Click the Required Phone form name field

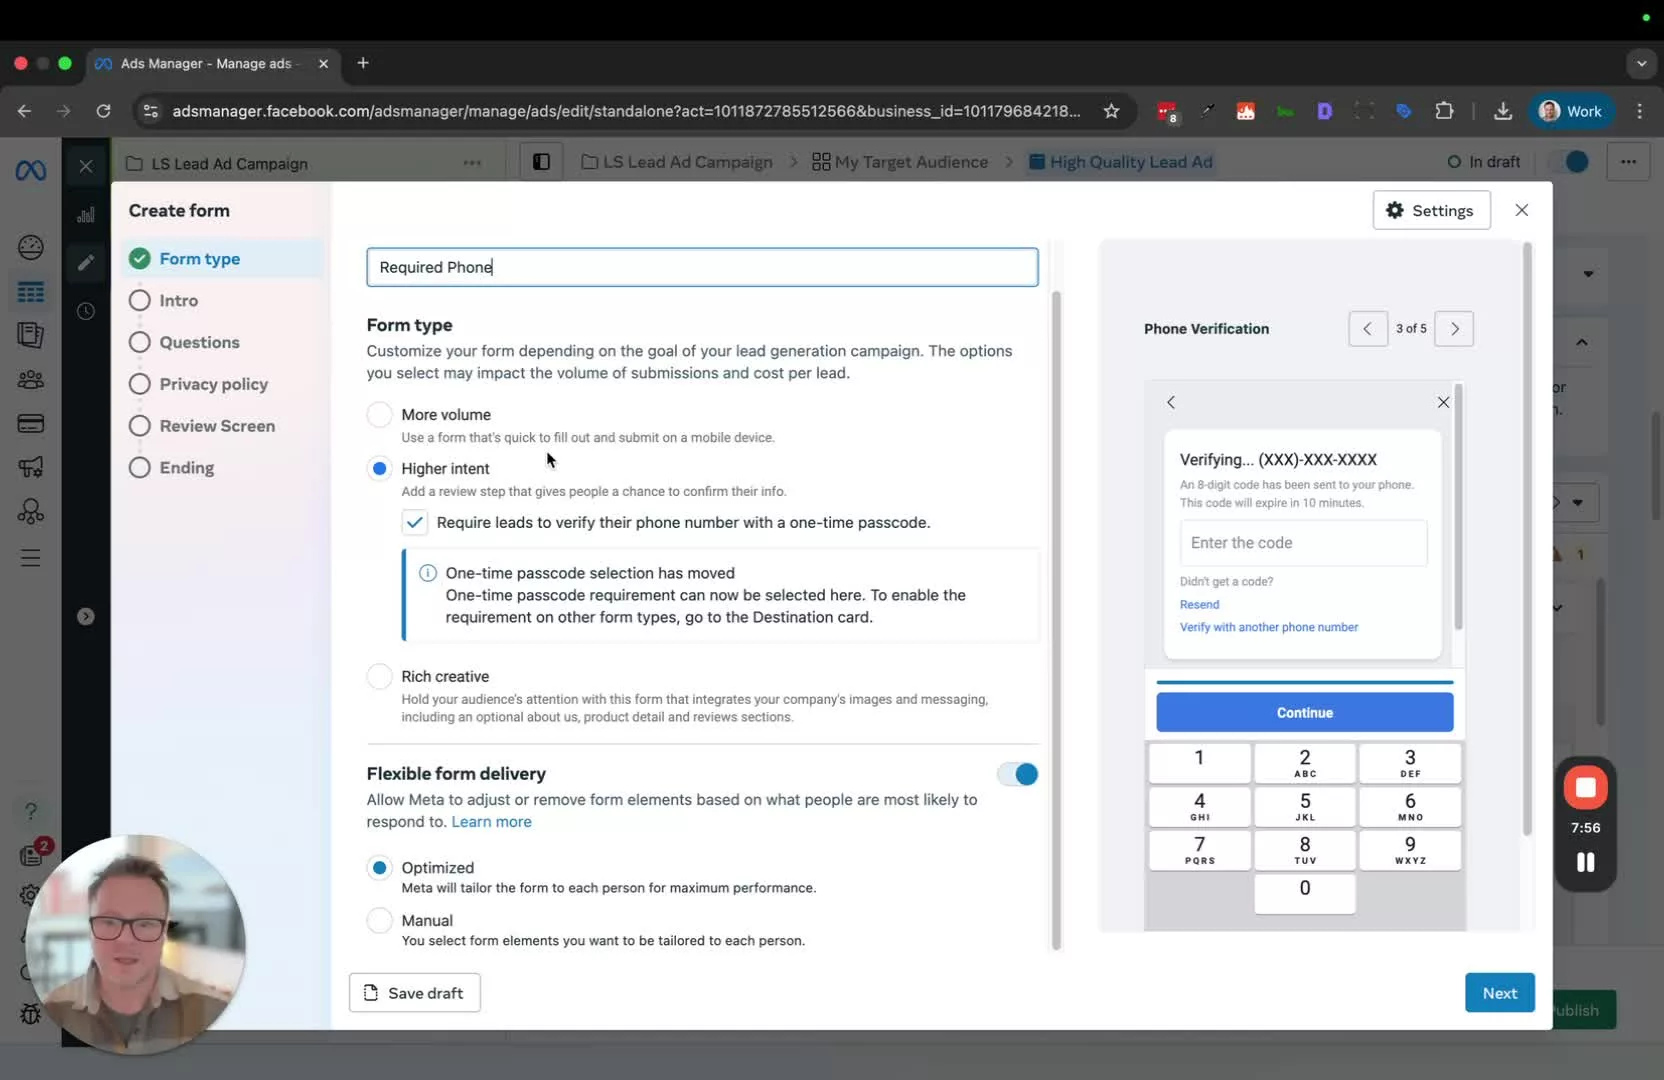click(x=701, y=267)
